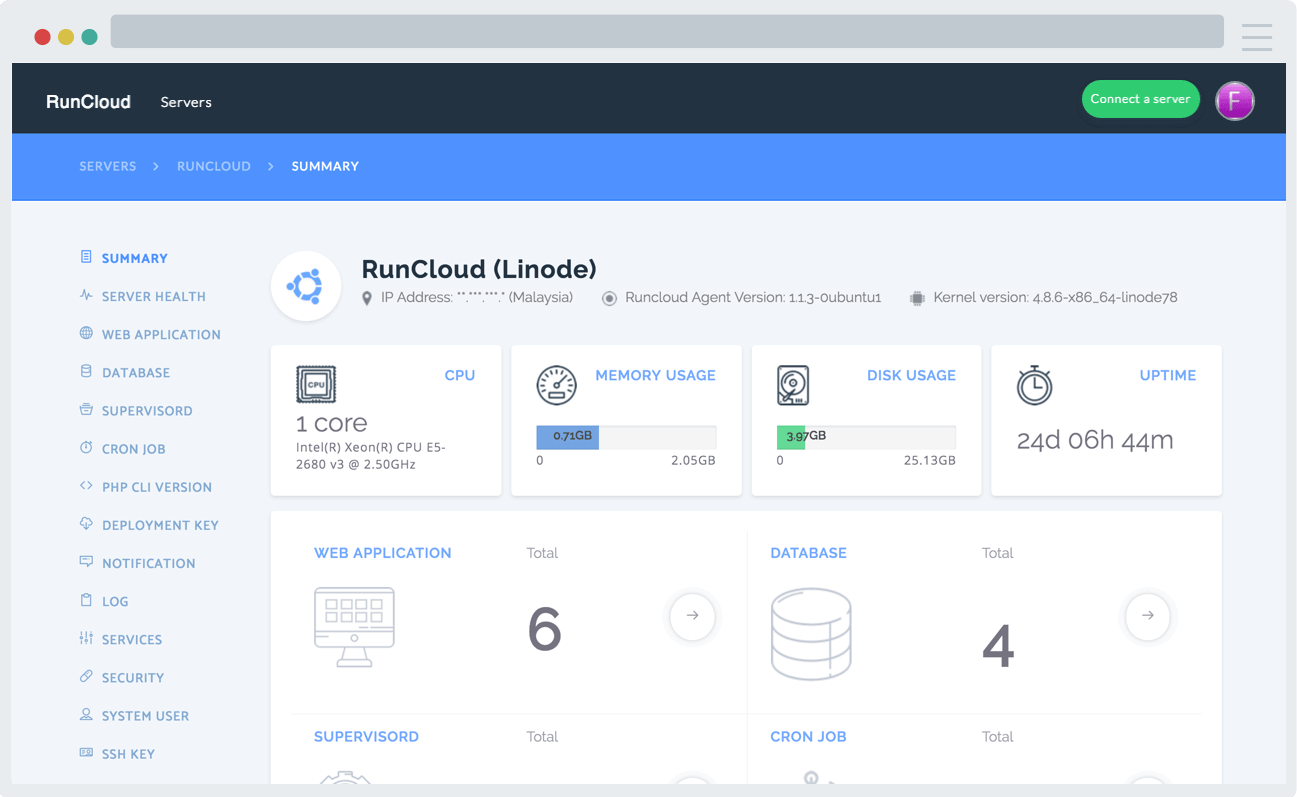Open the Cron Job sidebar item
Image resolution: width=1297 pixels, height=797 pixels.
[134, 449]
